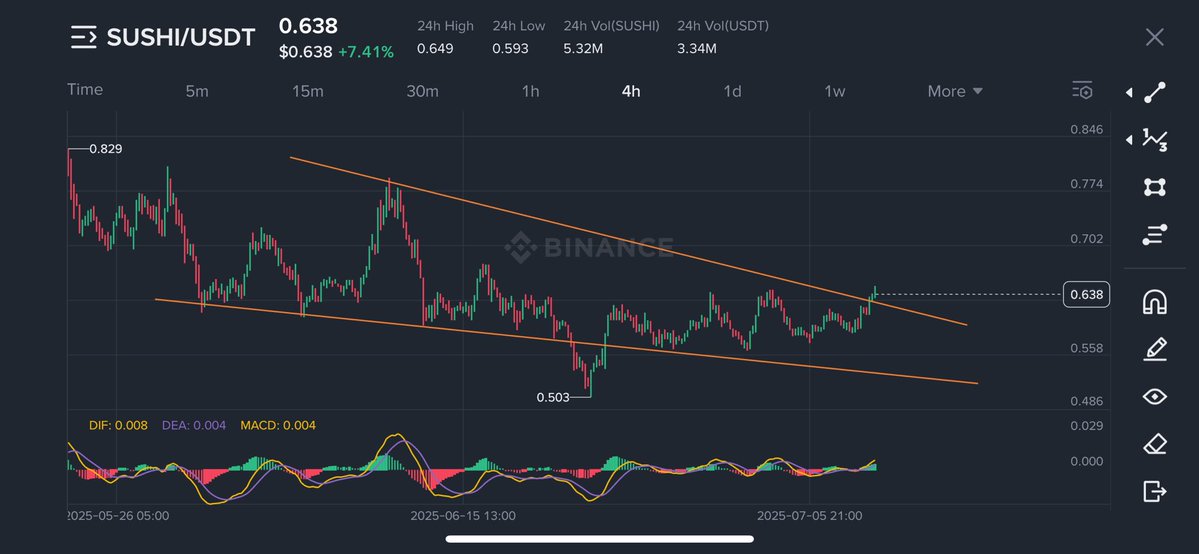Screen dimensions: 1199x554
Task: Select the 1d timeframe
Action: coord(733,91)
